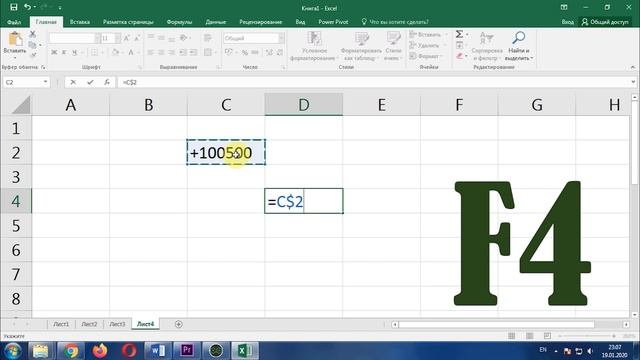
Task: Click the Insert Function fx icon
Action: click(x=107, y=82)
